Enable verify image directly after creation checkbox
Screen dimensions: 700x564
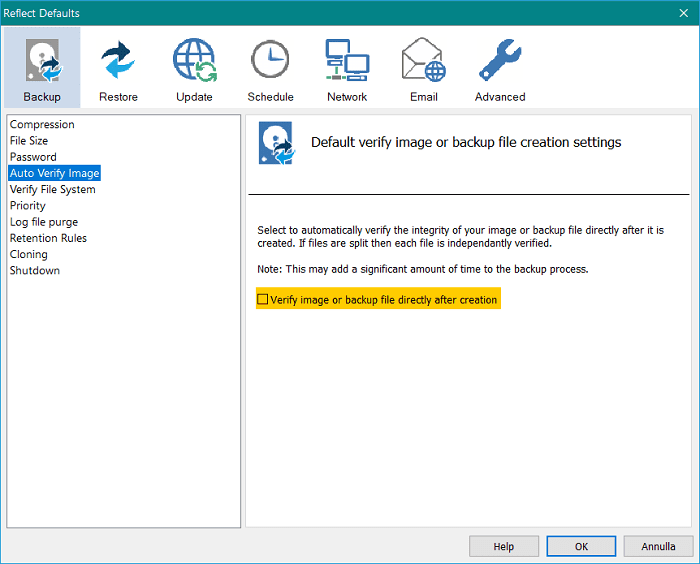pyautogui.click(x=262, y=299)
